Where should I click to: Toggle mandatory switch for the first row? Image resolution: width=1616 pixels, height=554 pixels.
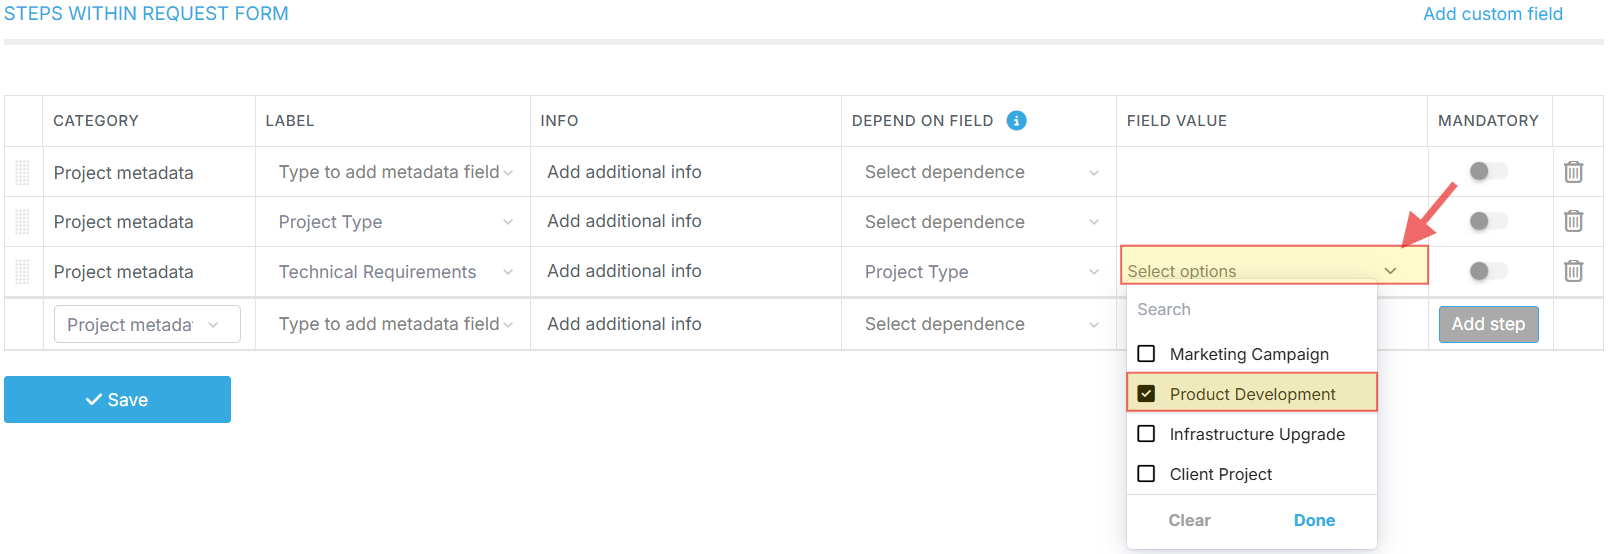[x=1487, y=171]
